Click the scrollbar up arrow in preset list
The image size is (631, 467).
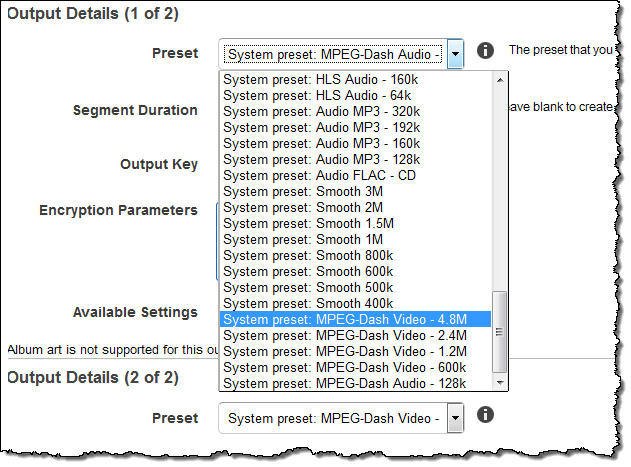(501, 78)
